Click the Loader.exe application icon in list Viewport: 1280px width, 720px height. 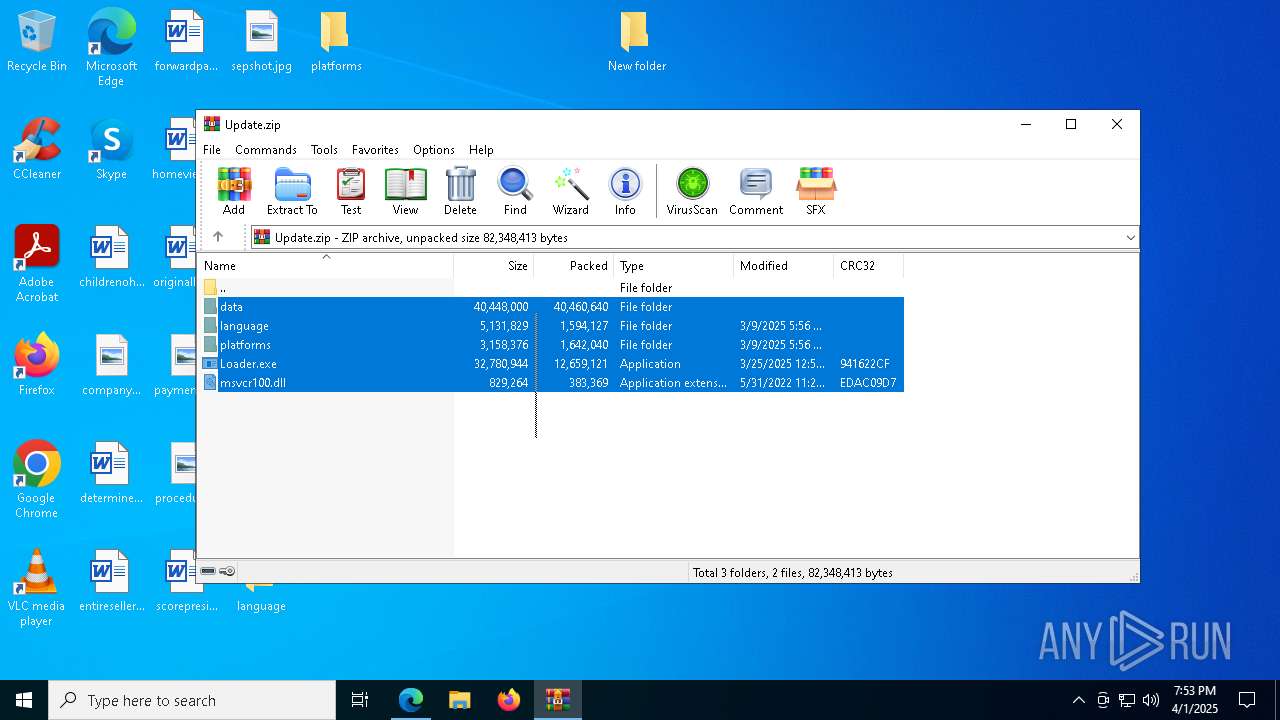pyautogui.click(x=210, y=364)
